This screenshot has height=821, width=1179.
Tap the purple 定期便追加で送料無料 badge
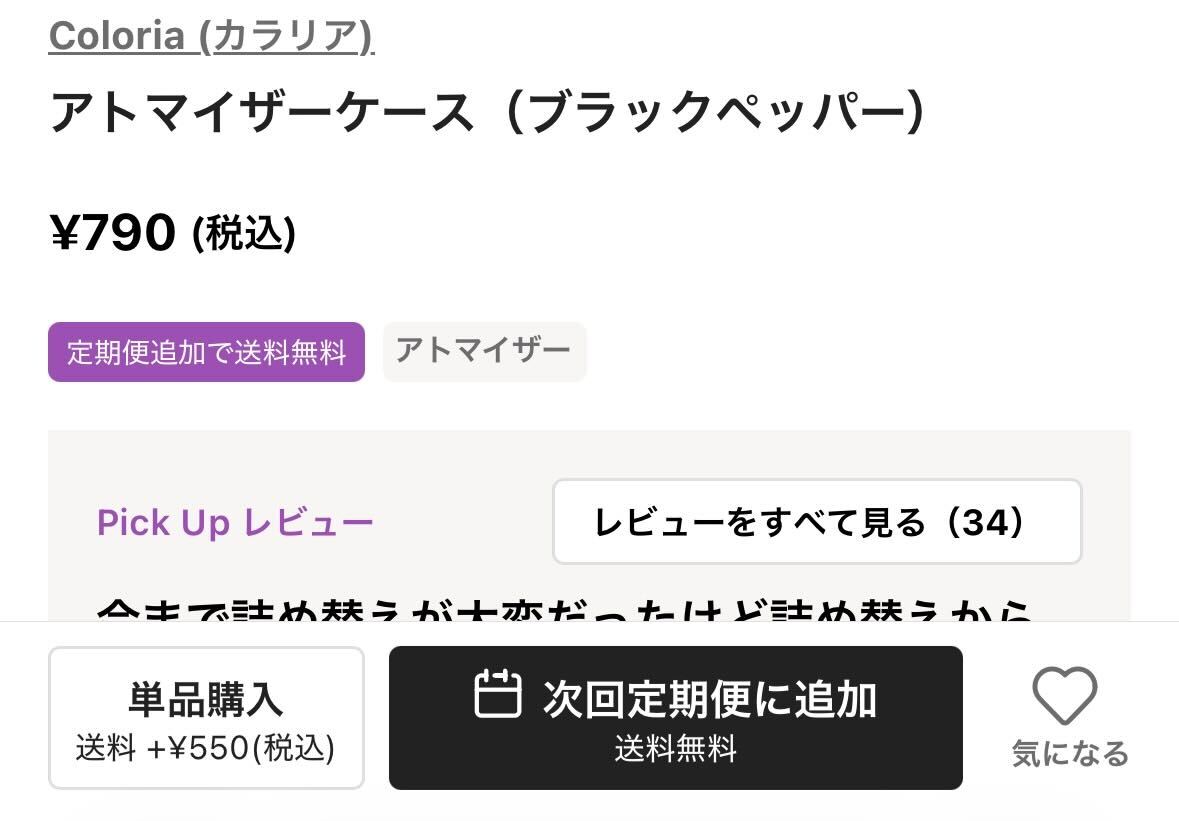[206, 352]
